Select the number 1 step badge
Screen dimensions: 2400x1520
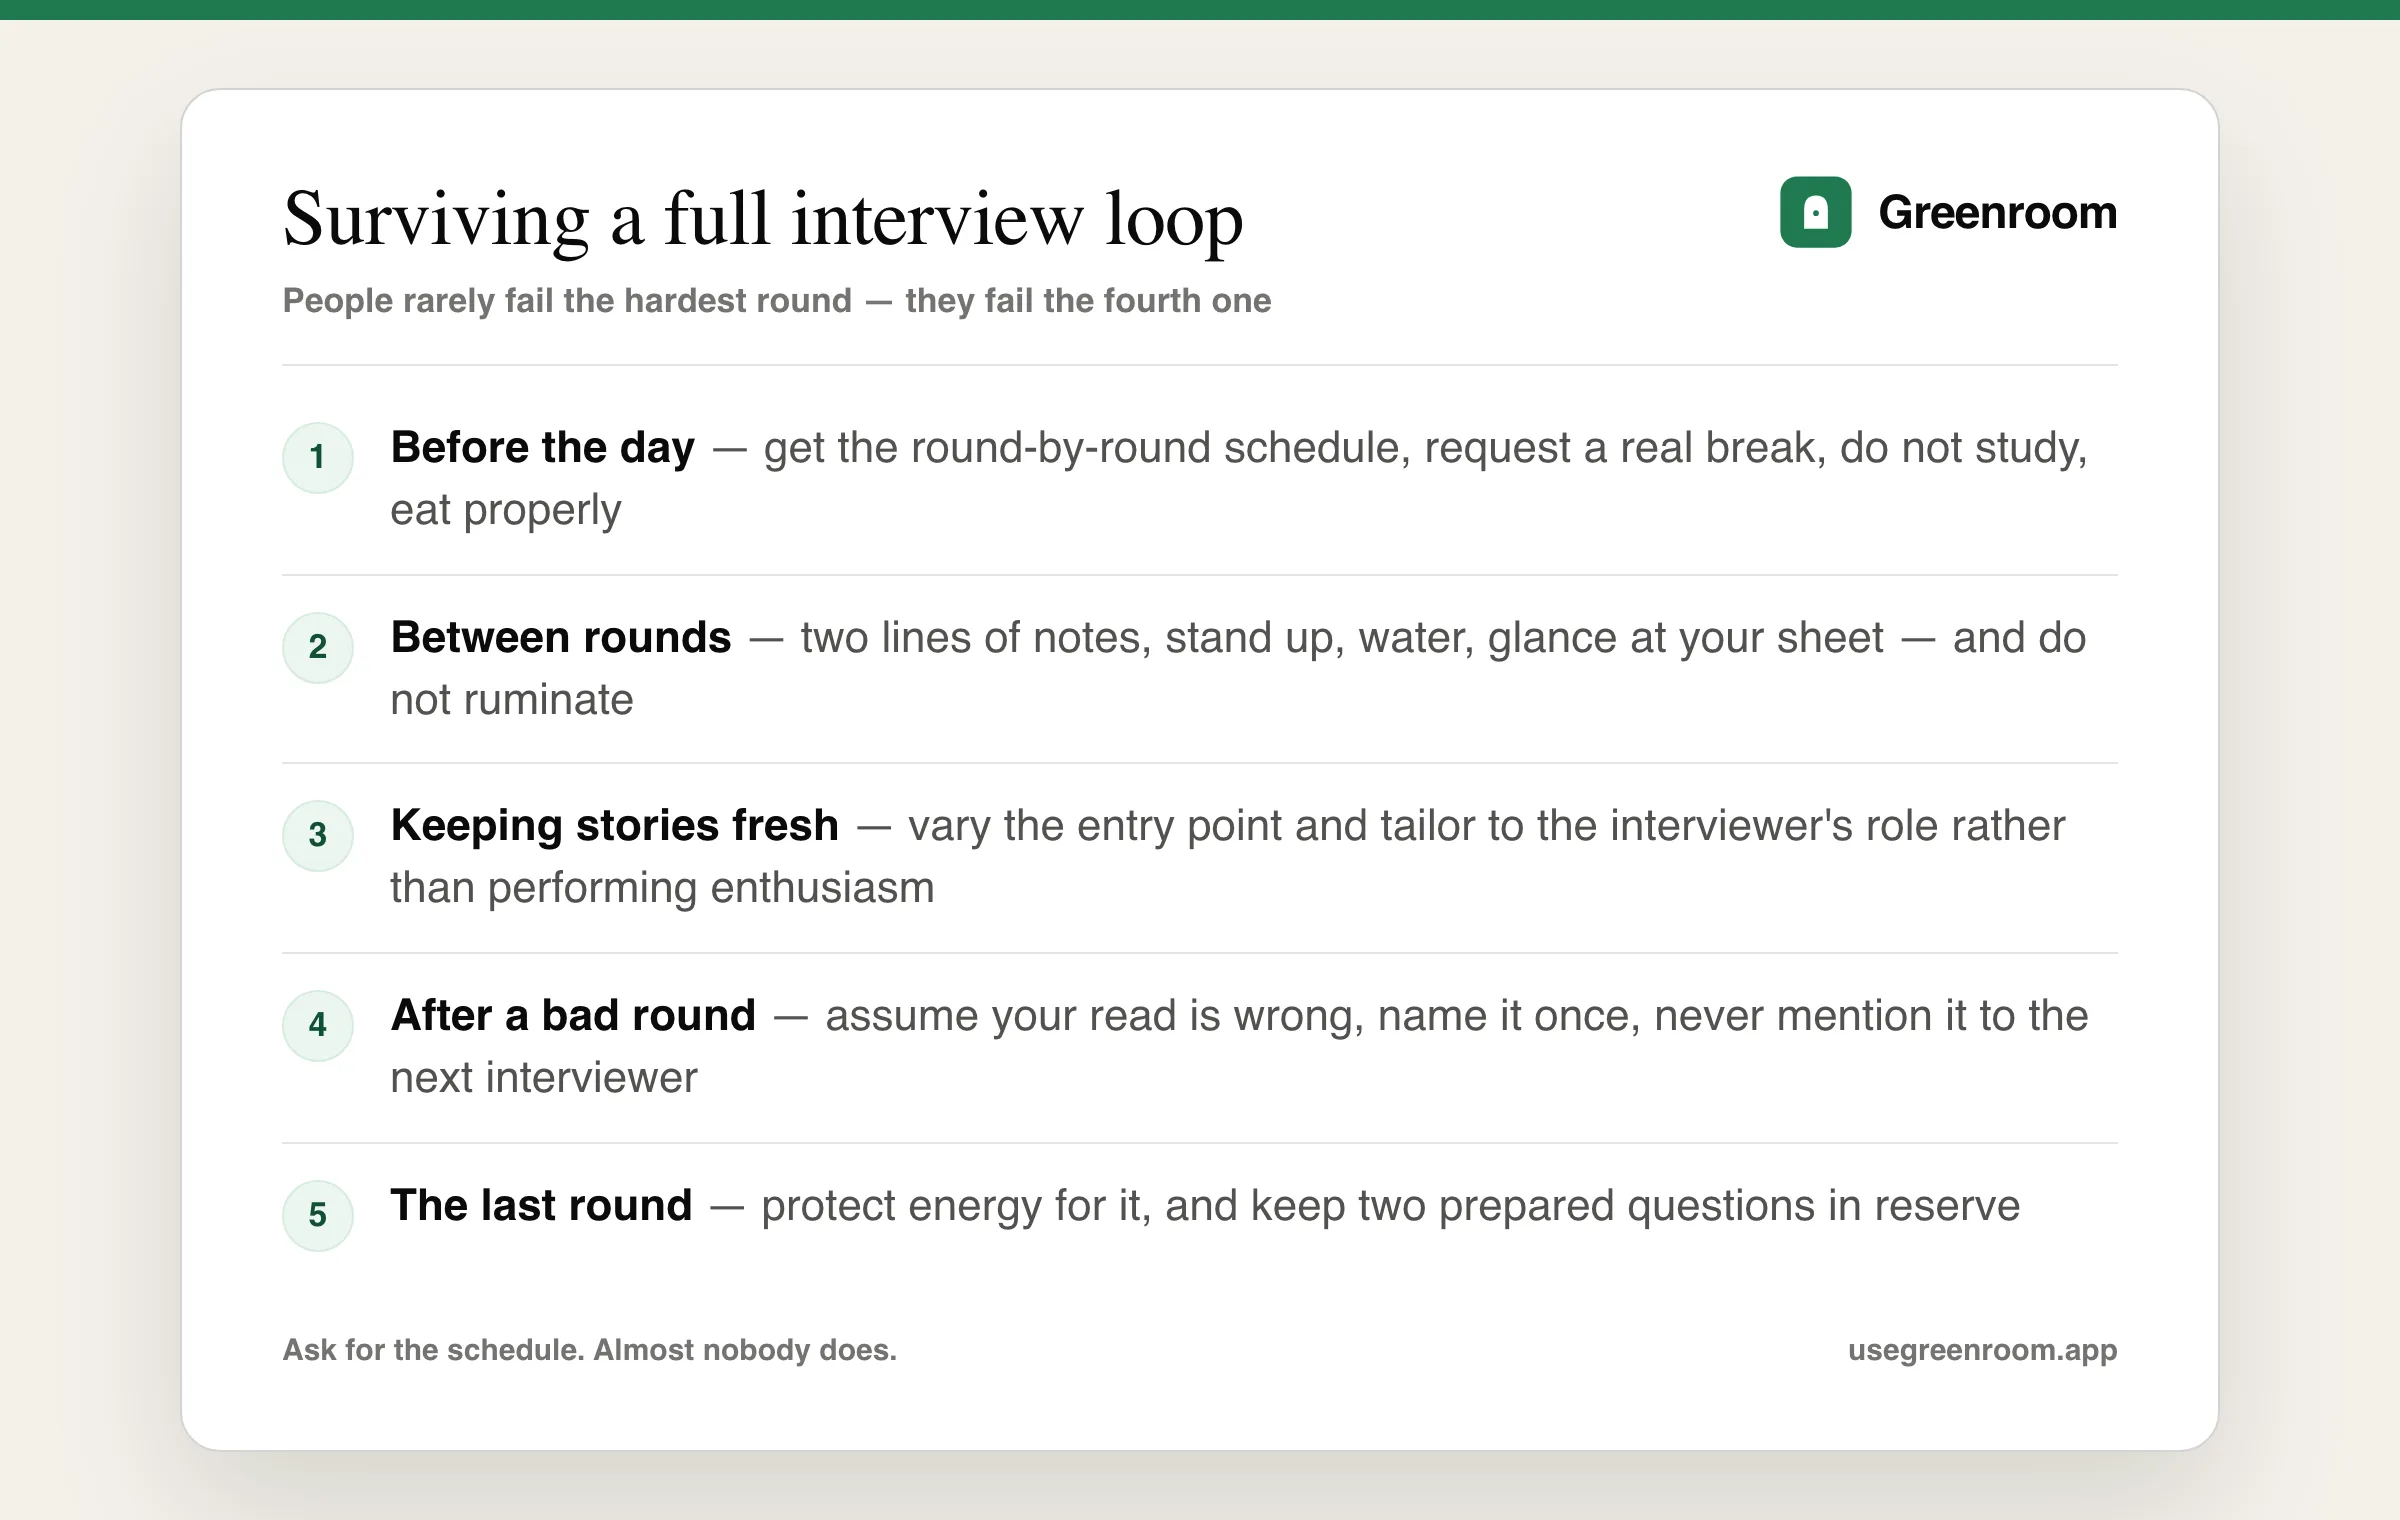[x=318, y=457]
